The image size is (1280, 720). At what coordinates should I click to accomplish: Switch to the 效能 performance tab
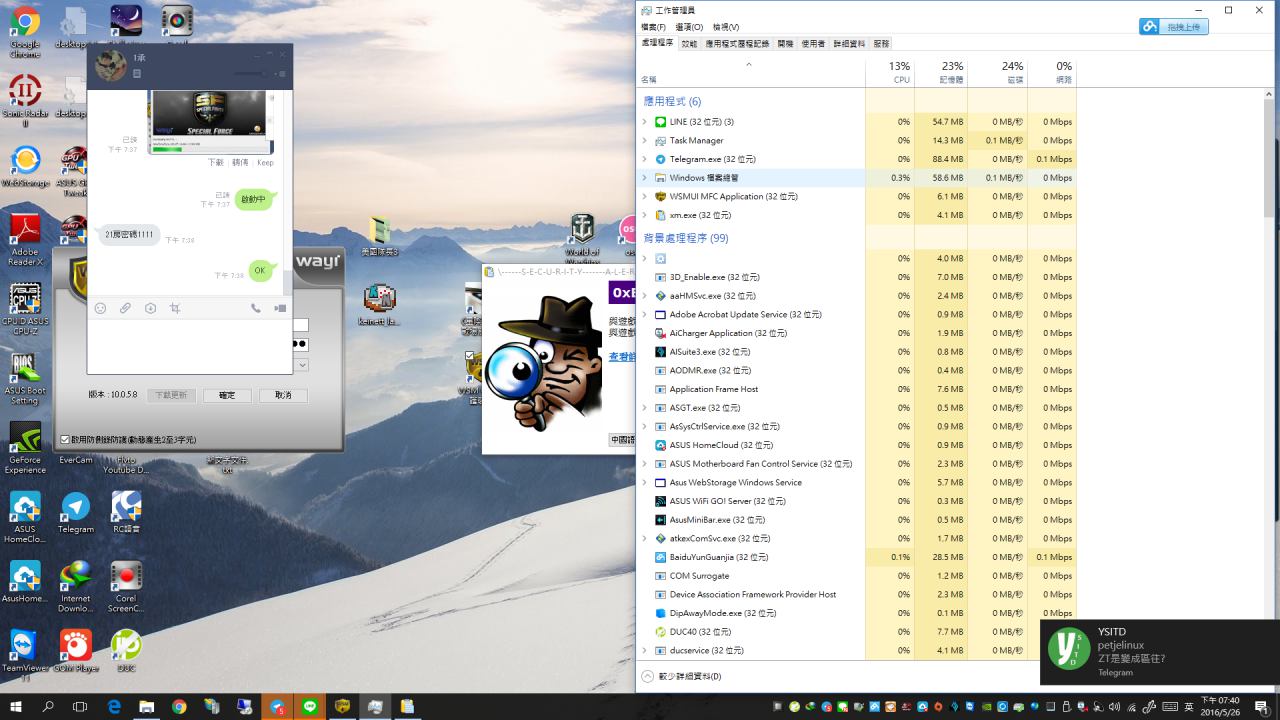click(689, 44)
